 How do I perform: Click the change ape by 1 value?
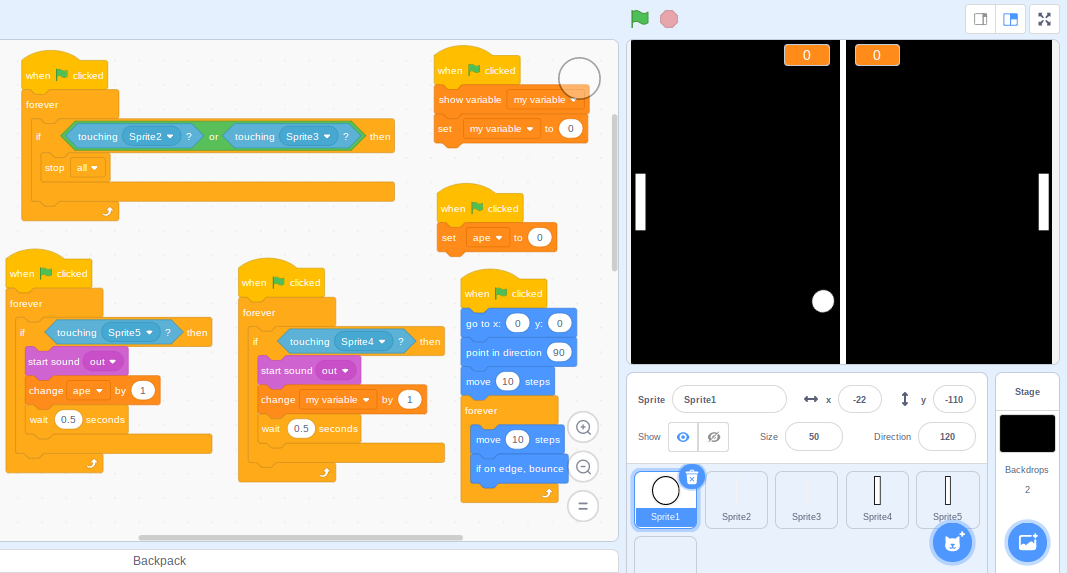coord(142,391)
